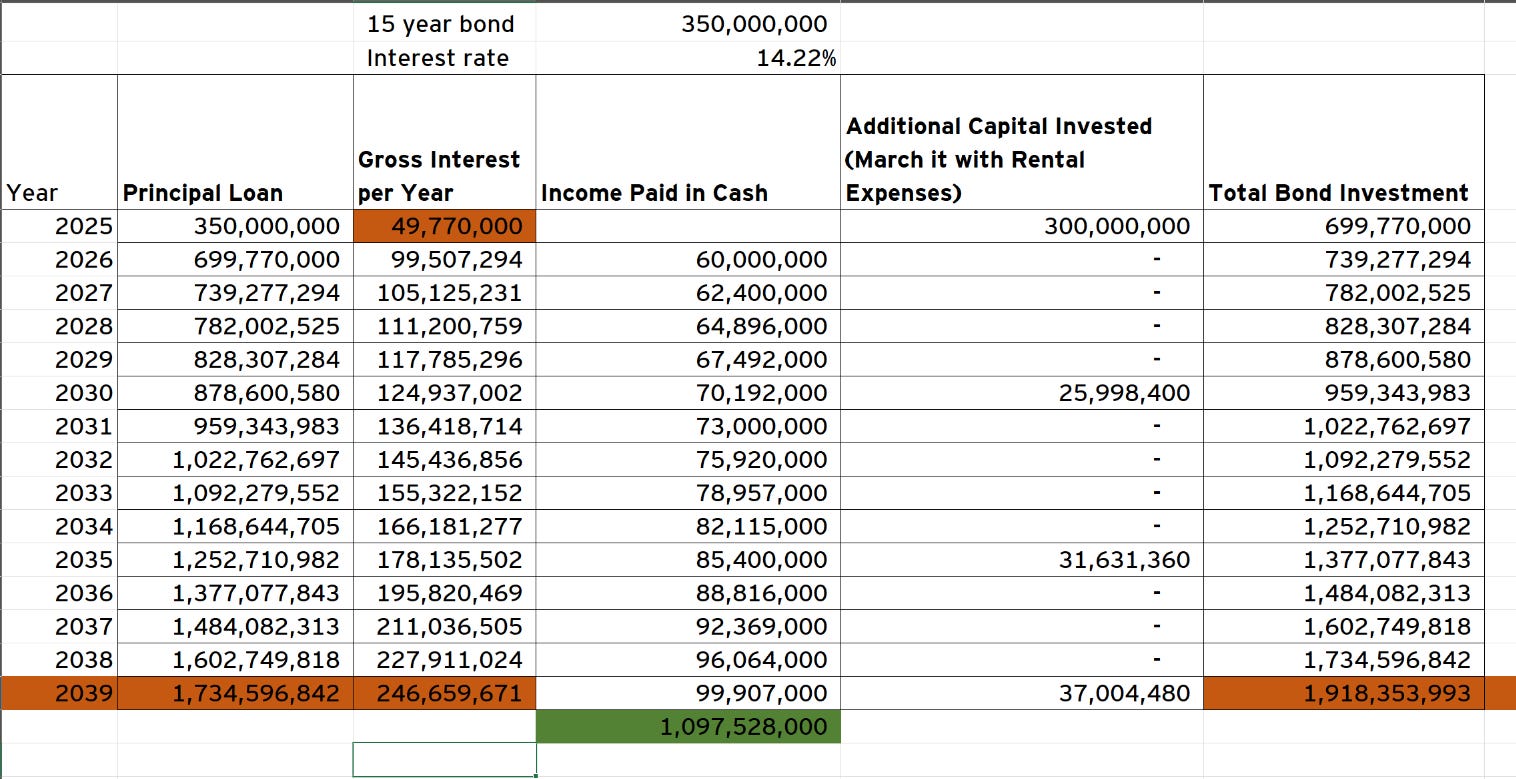Screen dimensions: 1516x779
Task: Select income paid 88,816,000
Action: [688, 593]
